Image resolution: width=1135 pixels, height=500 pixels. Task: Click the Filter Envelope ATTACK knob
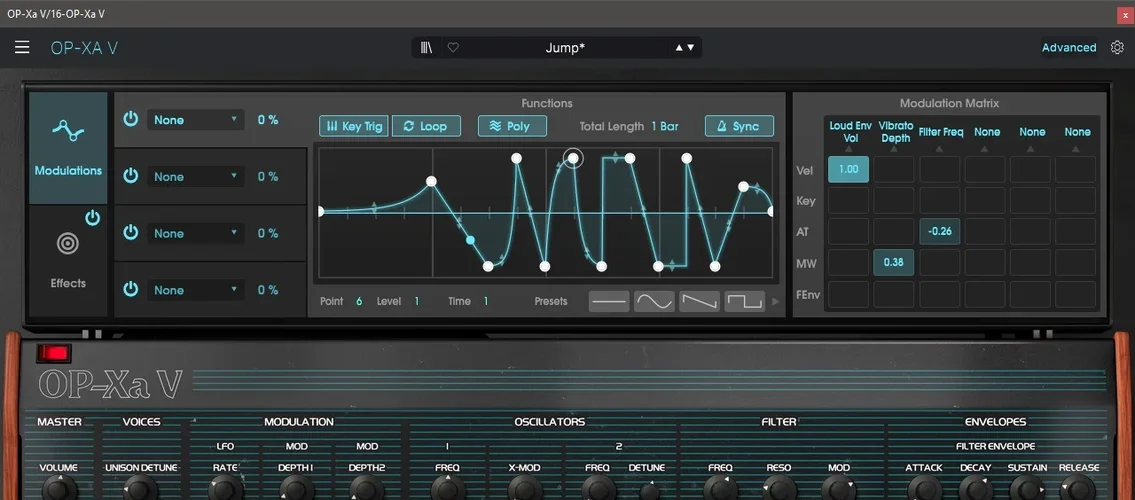pos(924,488)
